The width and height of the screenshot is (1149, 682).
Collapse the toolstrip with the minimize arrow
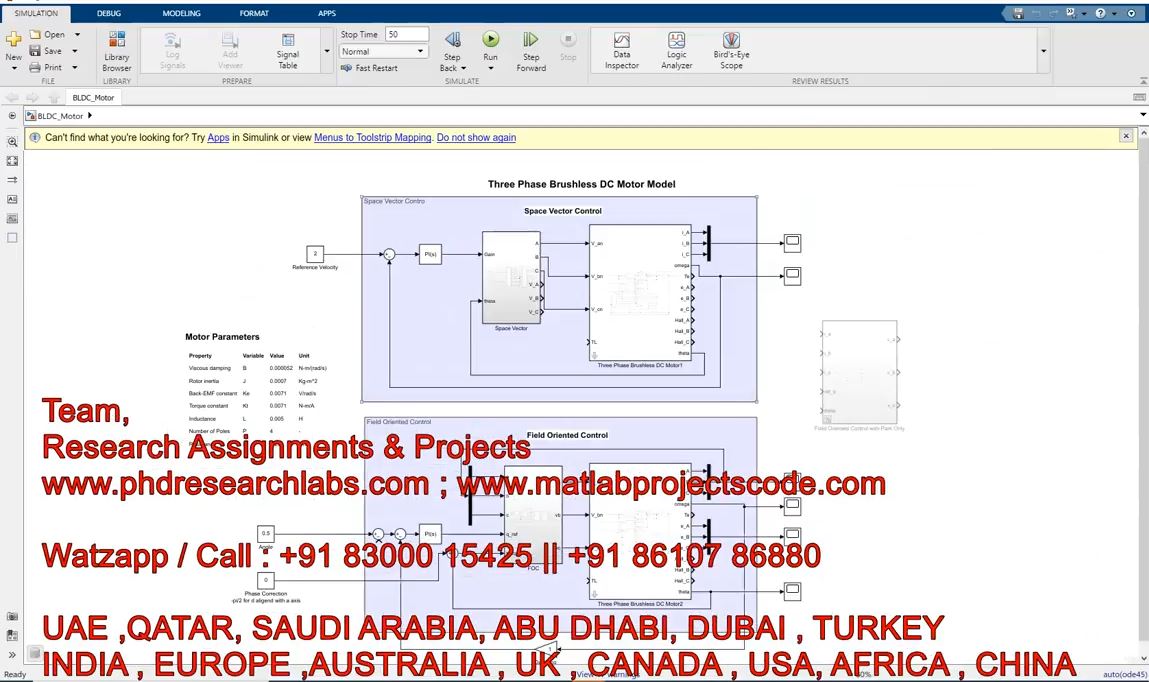pyautogui.click(x=1143, y=81)
